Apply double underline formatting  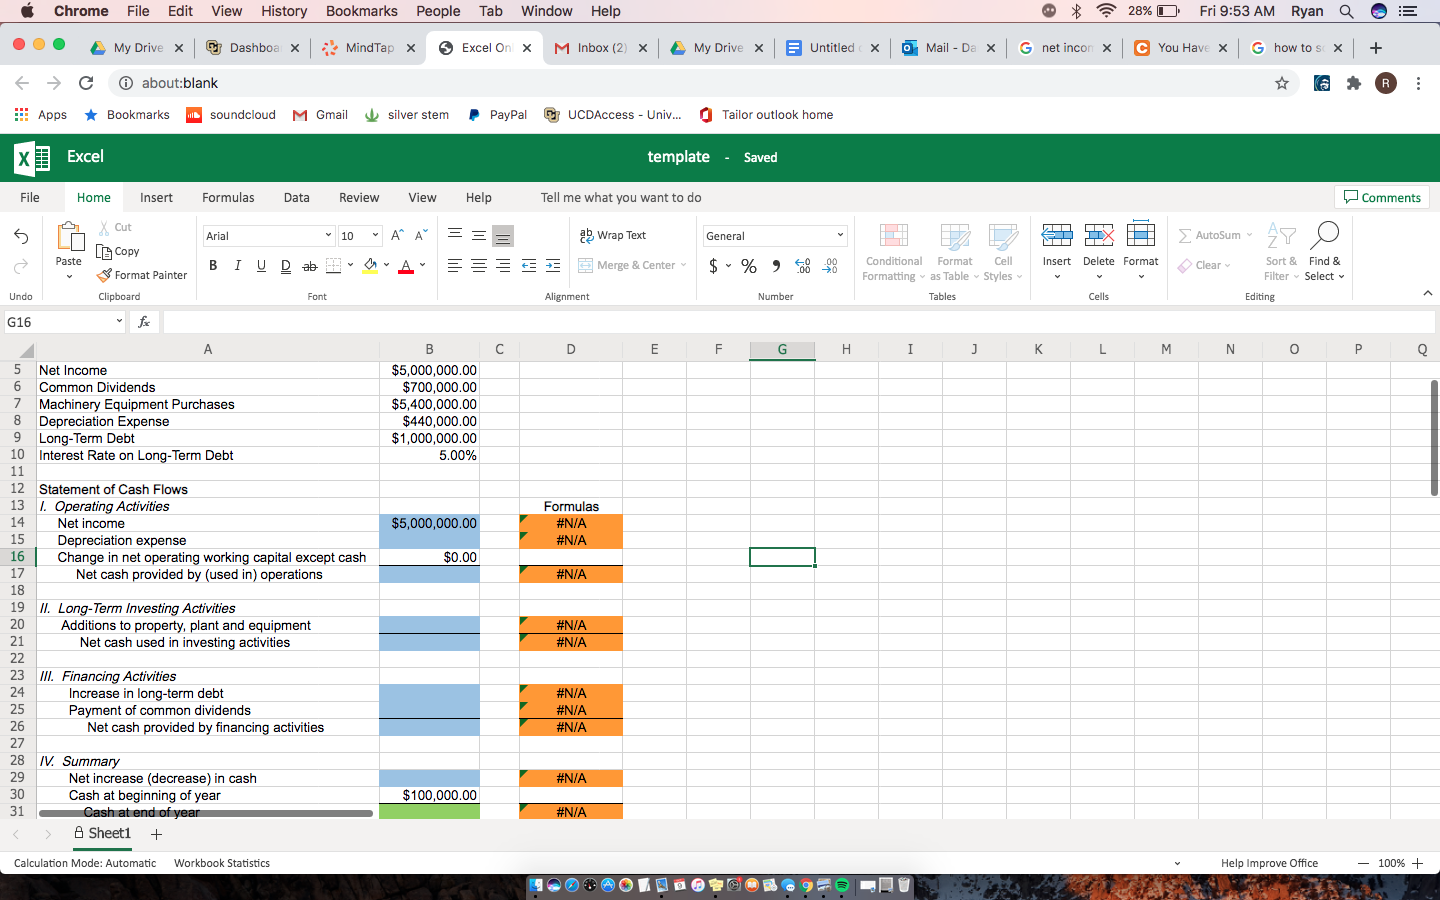point(285,266)
